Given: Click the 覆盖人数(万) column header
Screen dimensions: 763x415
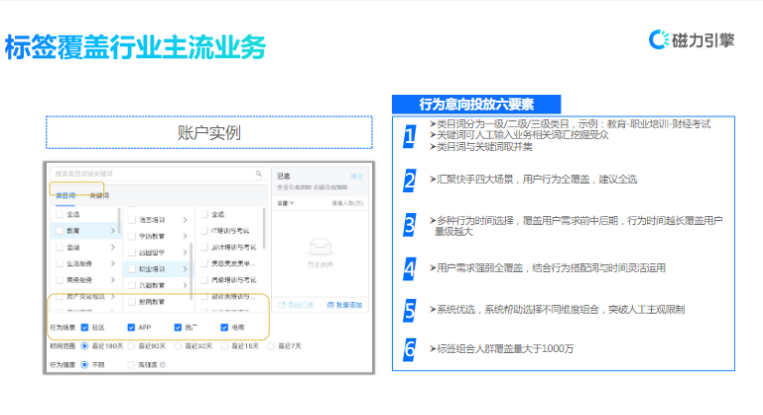Looking at the screenshot, I should pyautogui.click(x=347, y=203).
